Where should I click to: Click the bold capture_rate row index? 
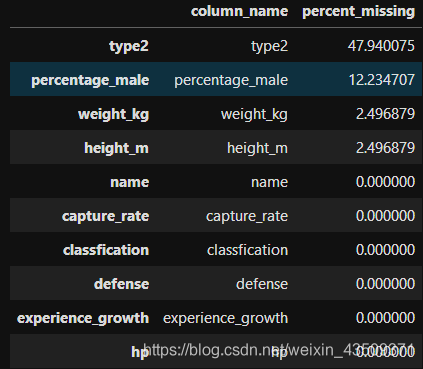coord(105,216)
